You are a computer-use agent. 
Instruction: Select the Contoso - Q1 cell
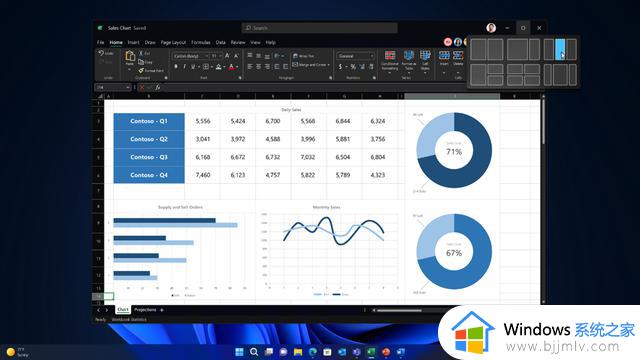(x=149, y=121)
